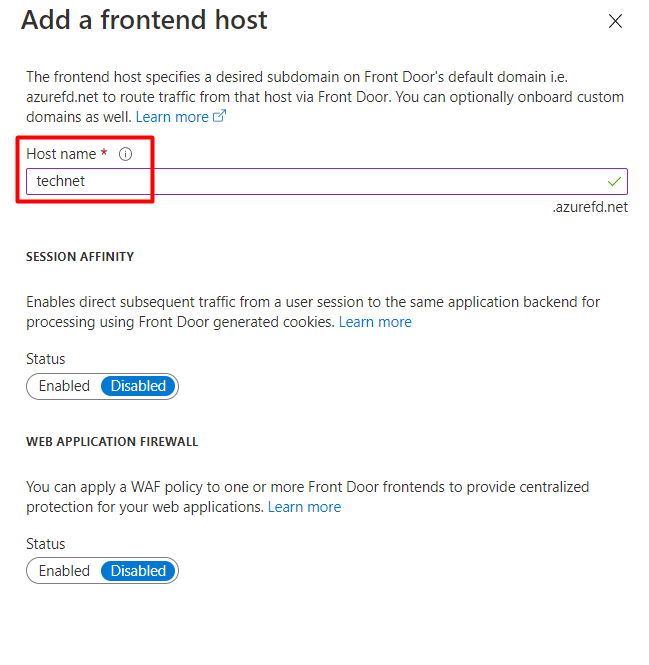Screen dimensions: 649x665
Task: Select Disabled for Session Affinity status
Action: pos(138,386)
